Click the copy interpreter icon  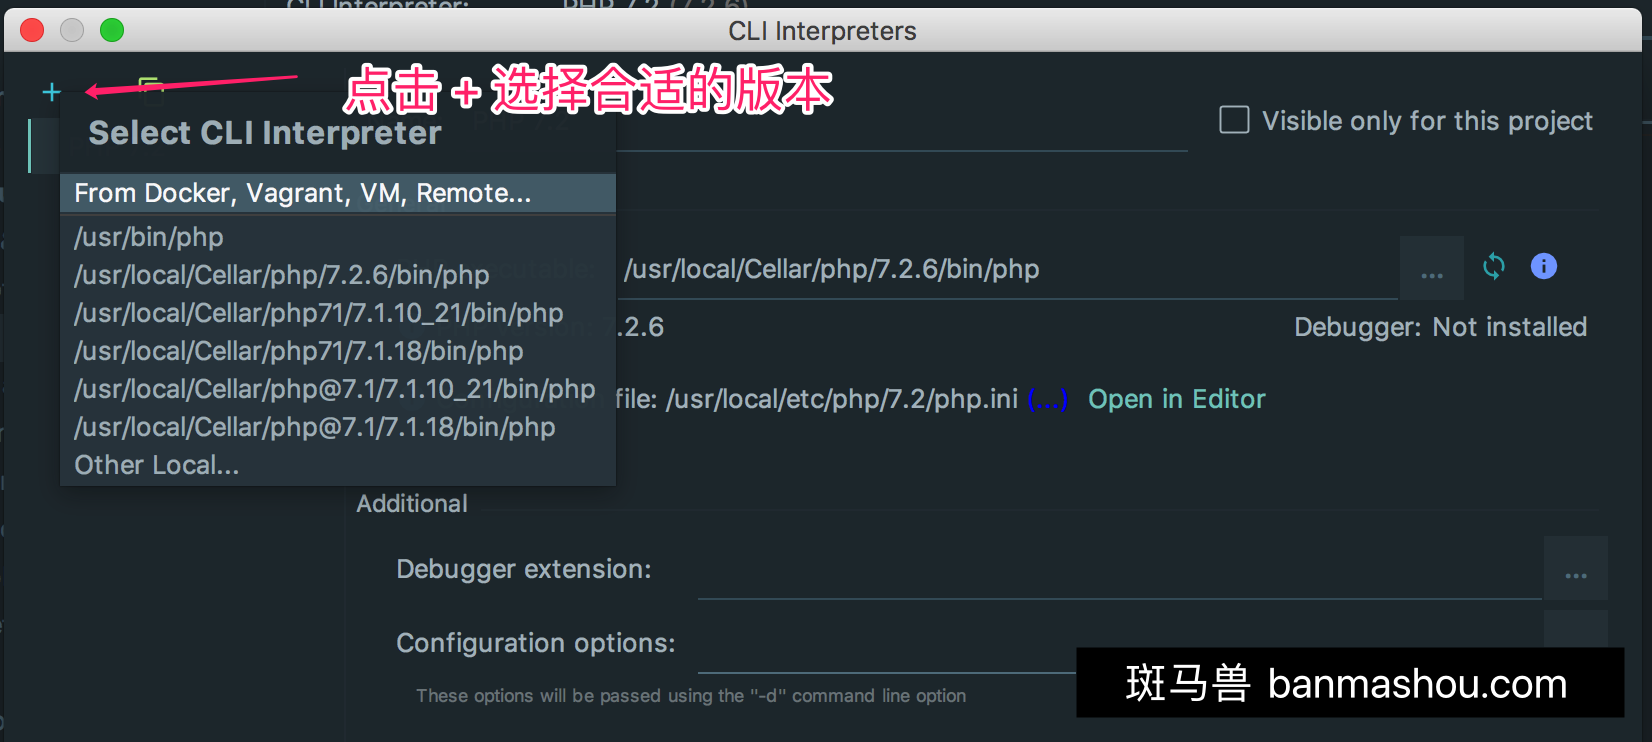(x=151, y=89)
